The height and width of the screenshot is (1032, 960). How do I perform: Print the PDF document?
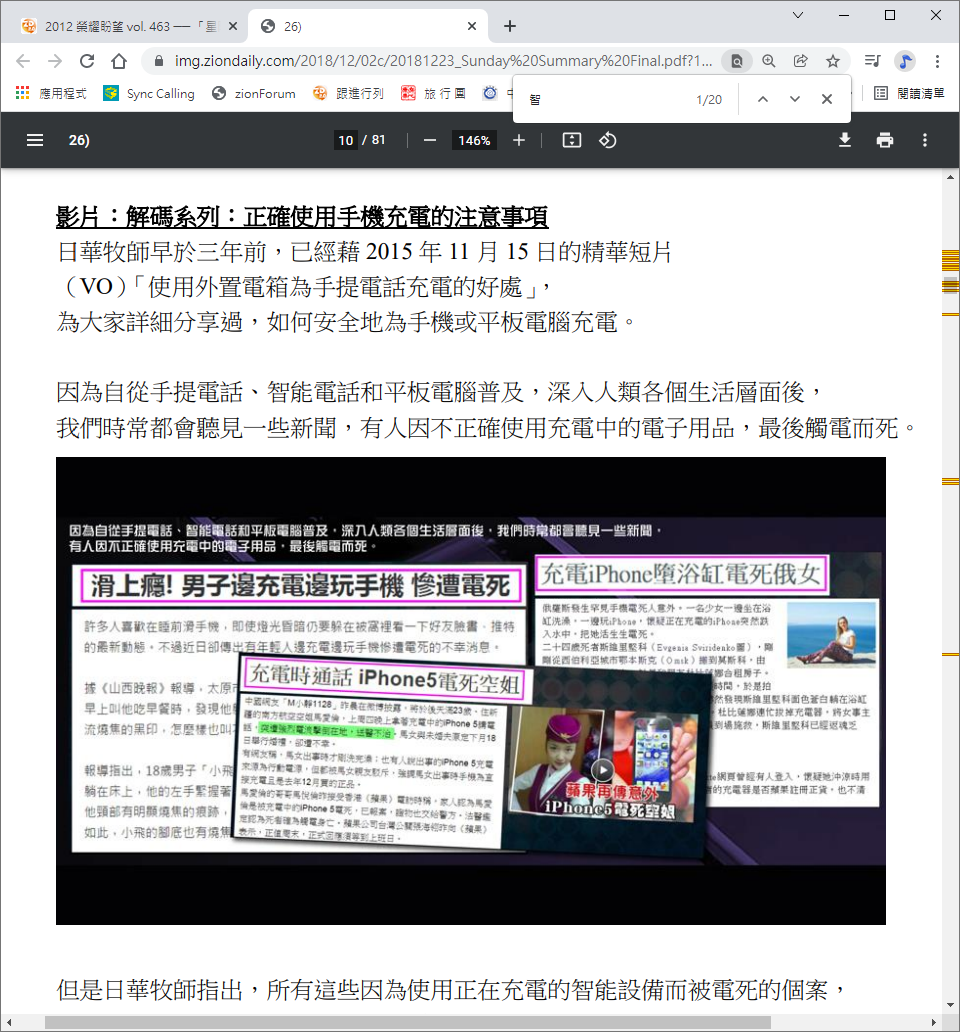coord(885,140)
